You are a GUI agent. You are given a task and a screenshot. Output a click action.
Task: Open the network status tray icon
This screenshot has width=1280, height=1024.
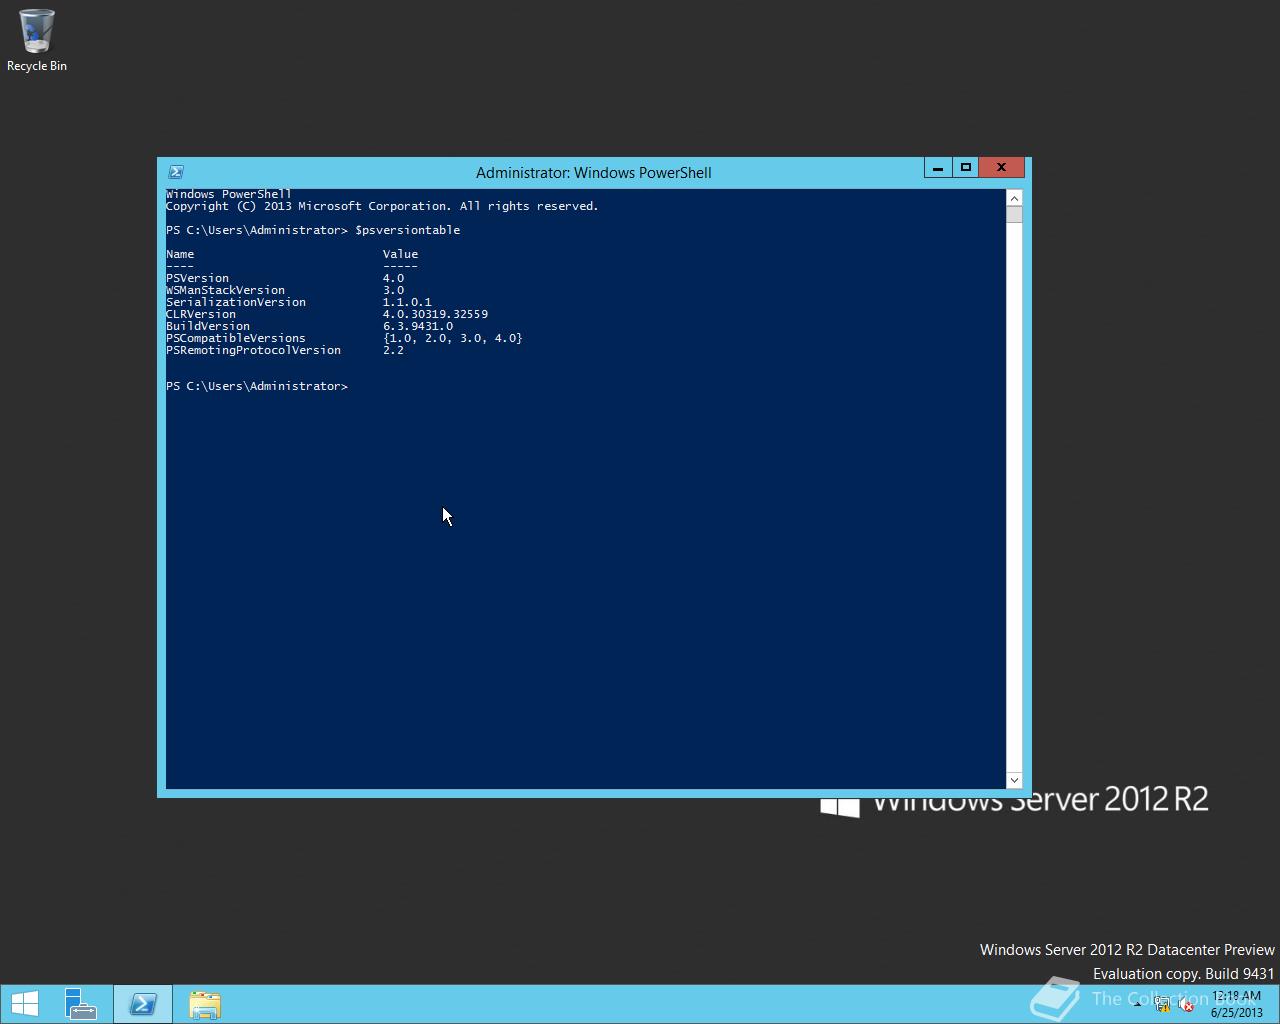click(1162, 1005)
